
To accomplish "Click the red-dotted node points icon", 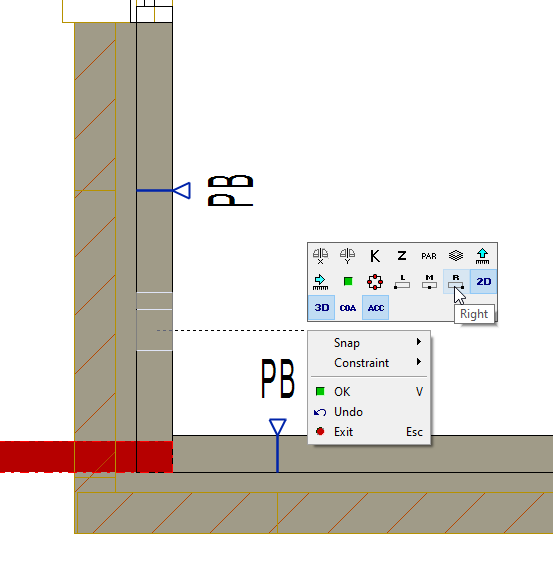I will pyautogui.click(x=375, y=282).
